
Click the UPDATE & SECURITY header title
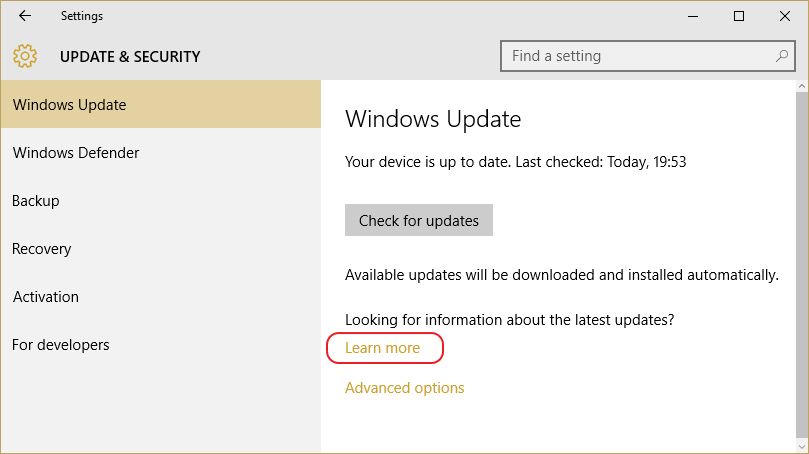click(x=130, y=56)
